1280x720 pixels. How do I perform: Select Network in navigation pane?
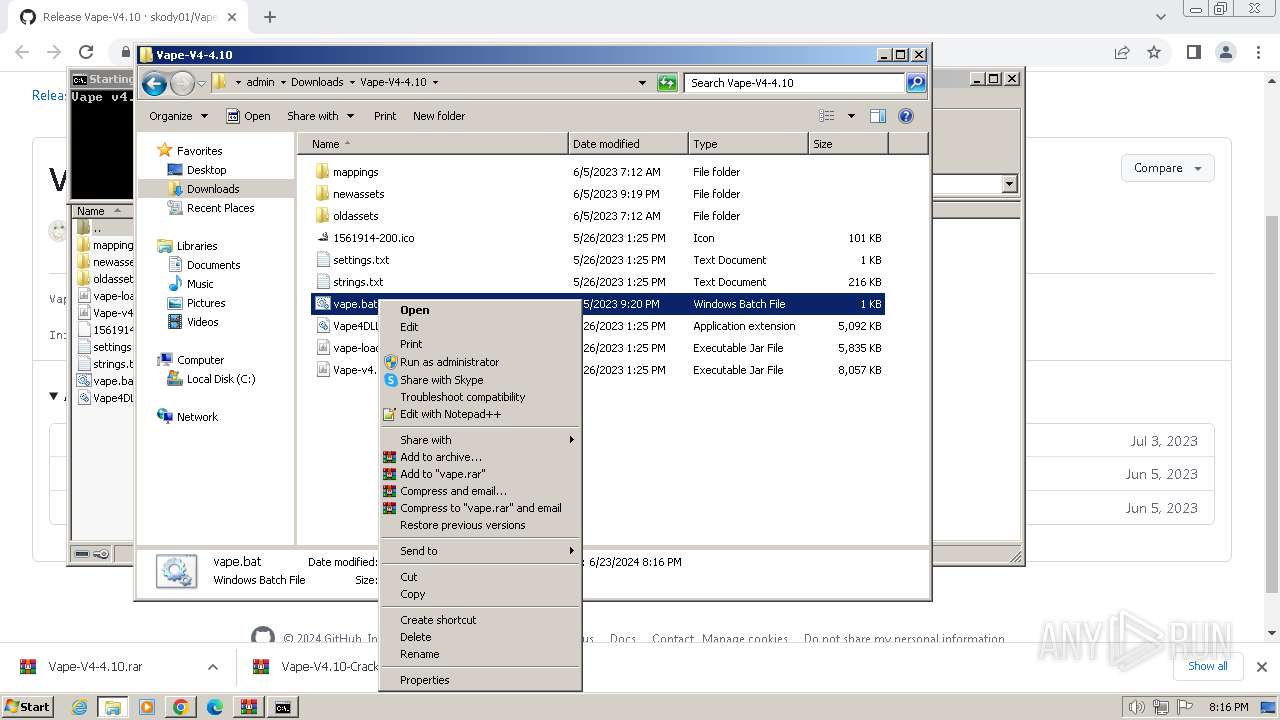(x=197, y=417)
